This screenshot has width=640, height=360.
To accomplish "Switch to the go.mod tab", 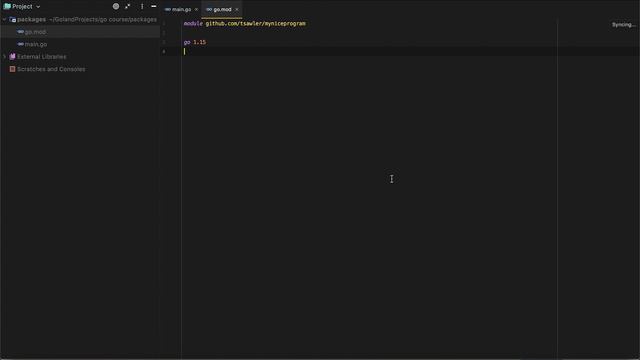I will click(222, 9).
